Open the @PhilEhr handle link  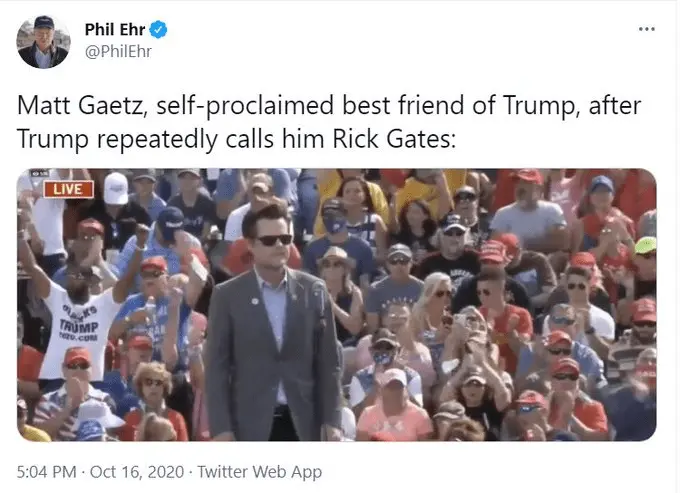(118, 52)
